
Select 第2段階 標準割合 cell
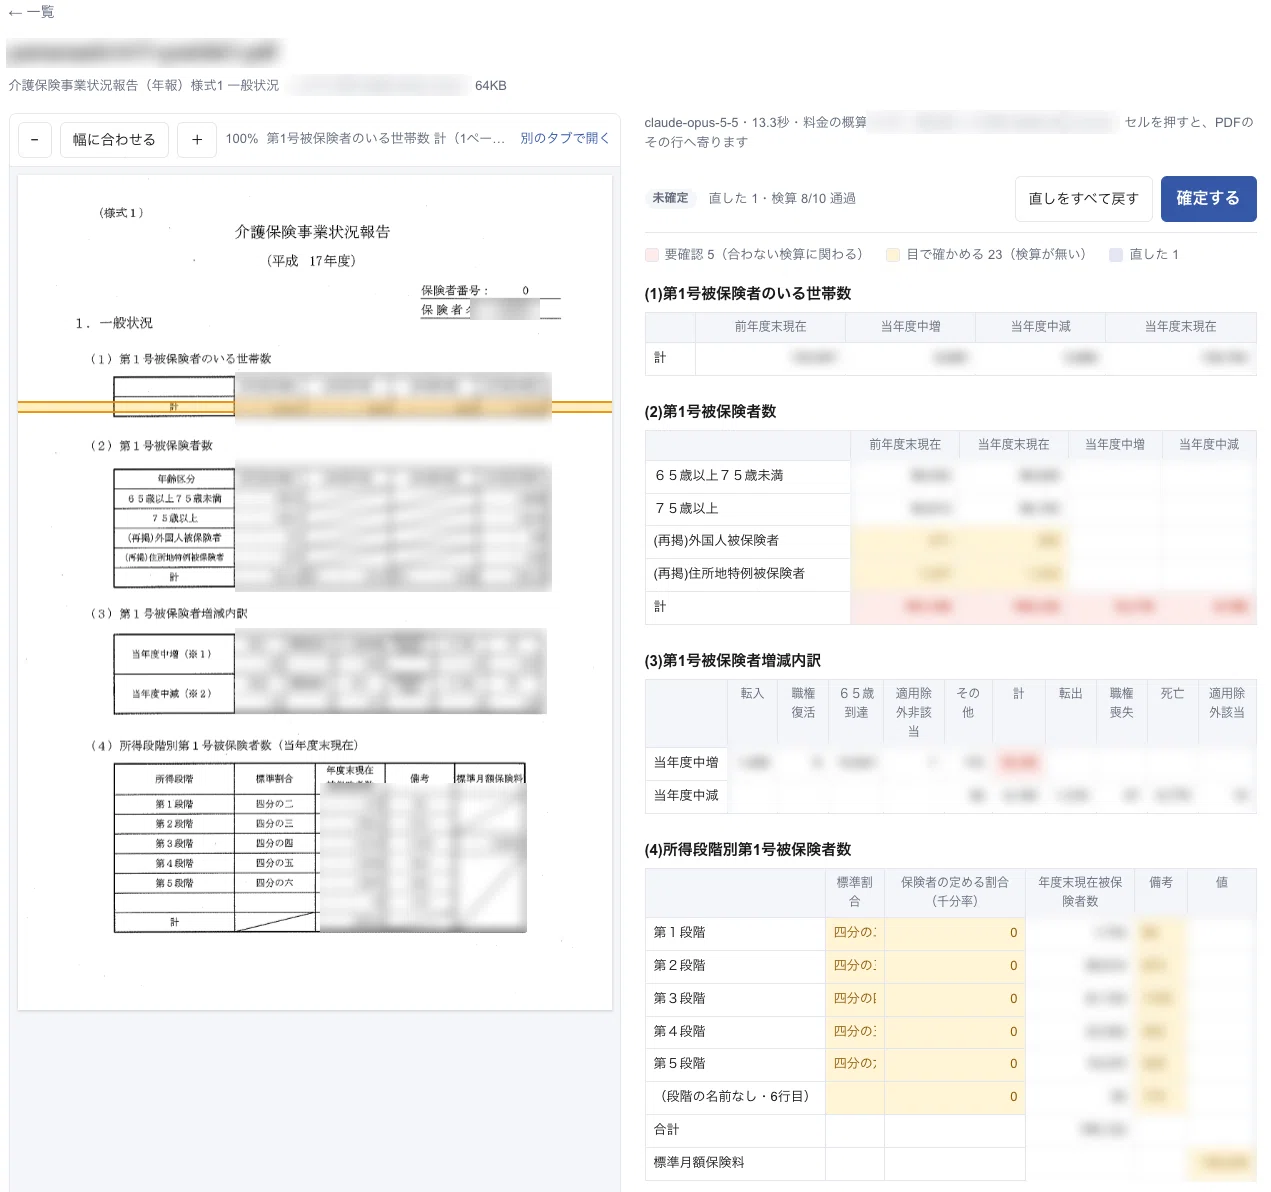pos(855,966)
